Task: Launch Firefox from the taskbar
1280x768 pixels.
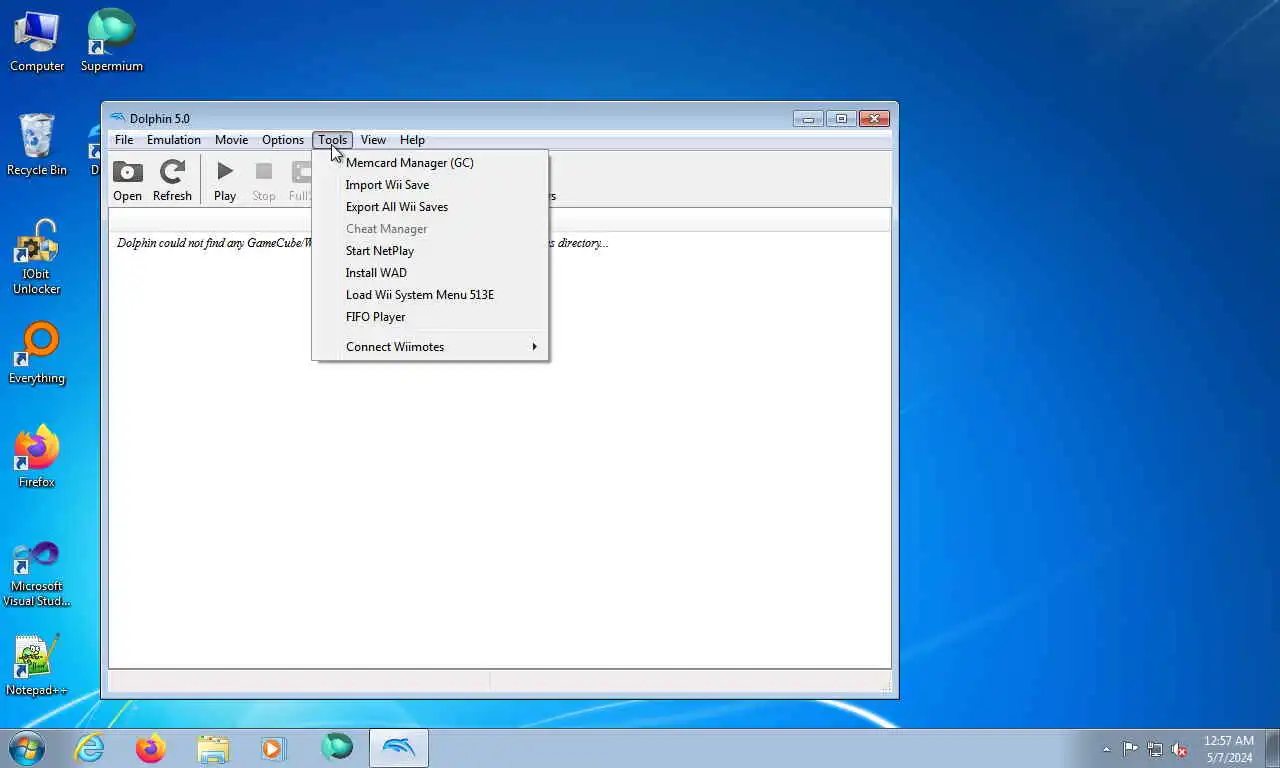Action: (x=151, y=748)
